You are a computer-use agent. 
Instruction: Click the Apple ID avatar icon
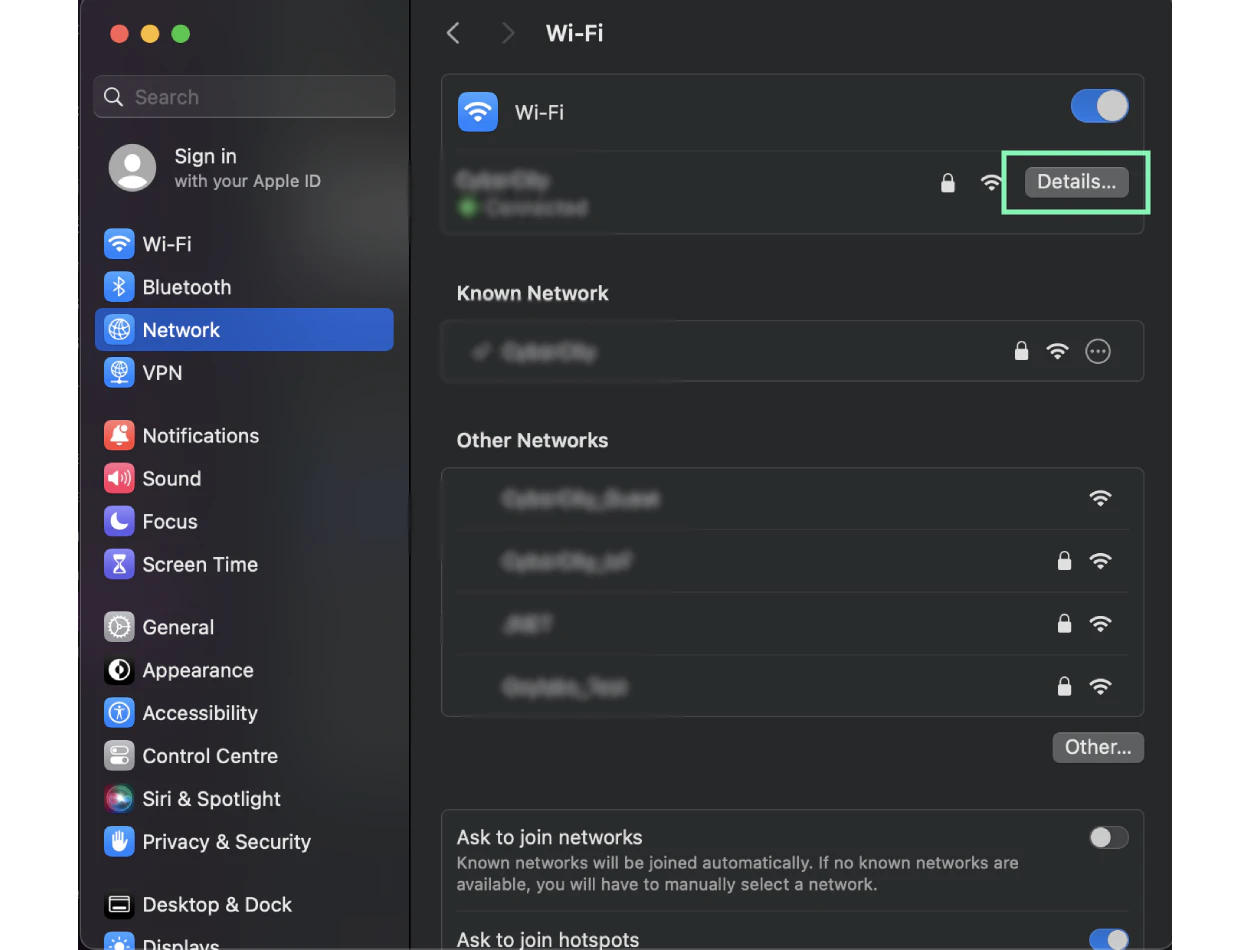pos(132,168)
